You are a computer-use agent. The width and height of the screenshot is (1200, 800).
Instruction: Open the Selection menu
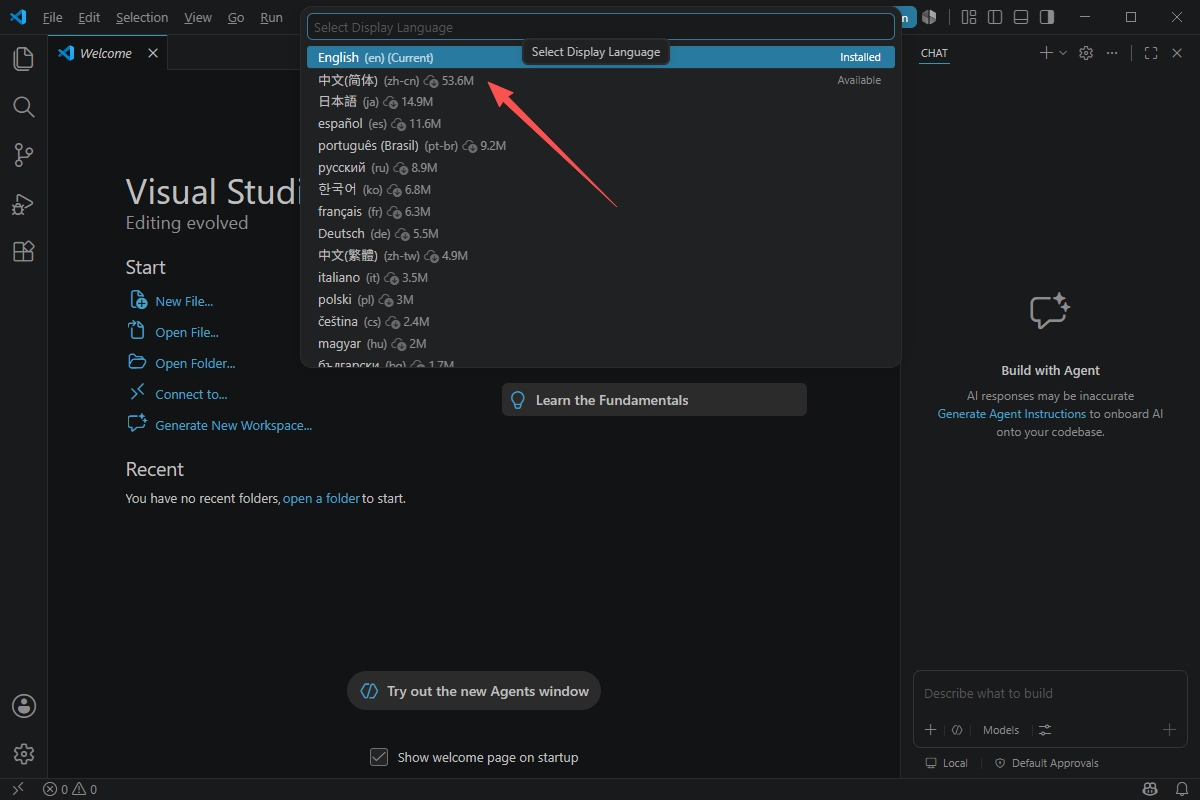point(142,17)
